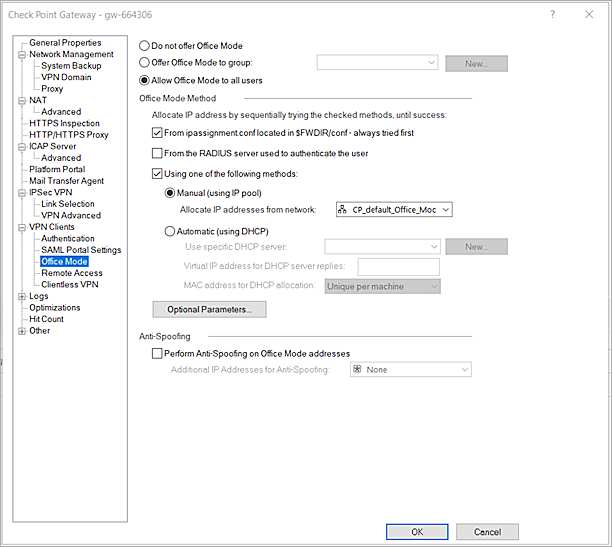Open Authentication under VPN Clients
The width and height of the screenshot is (612, 547).
point(68,239)
